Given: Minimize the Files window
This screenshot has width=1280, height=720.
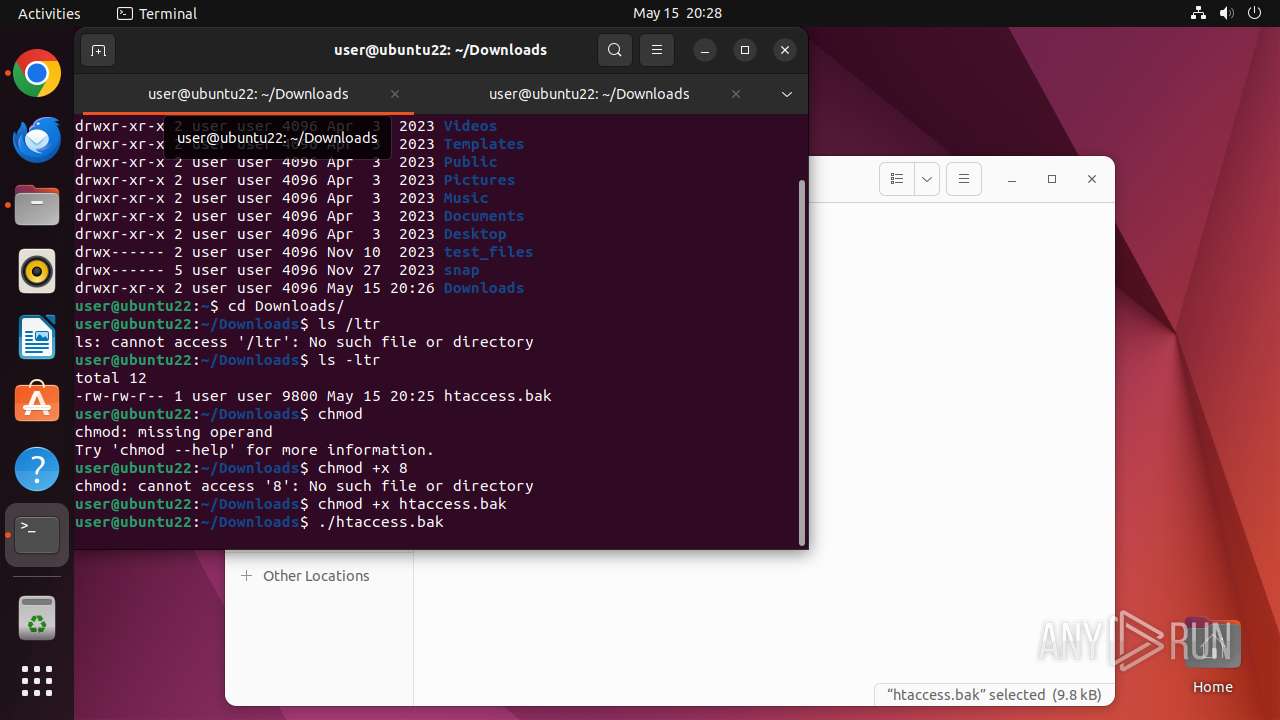Looking at the screenshot, I should pyautogui.click(x=1012, y=179).
